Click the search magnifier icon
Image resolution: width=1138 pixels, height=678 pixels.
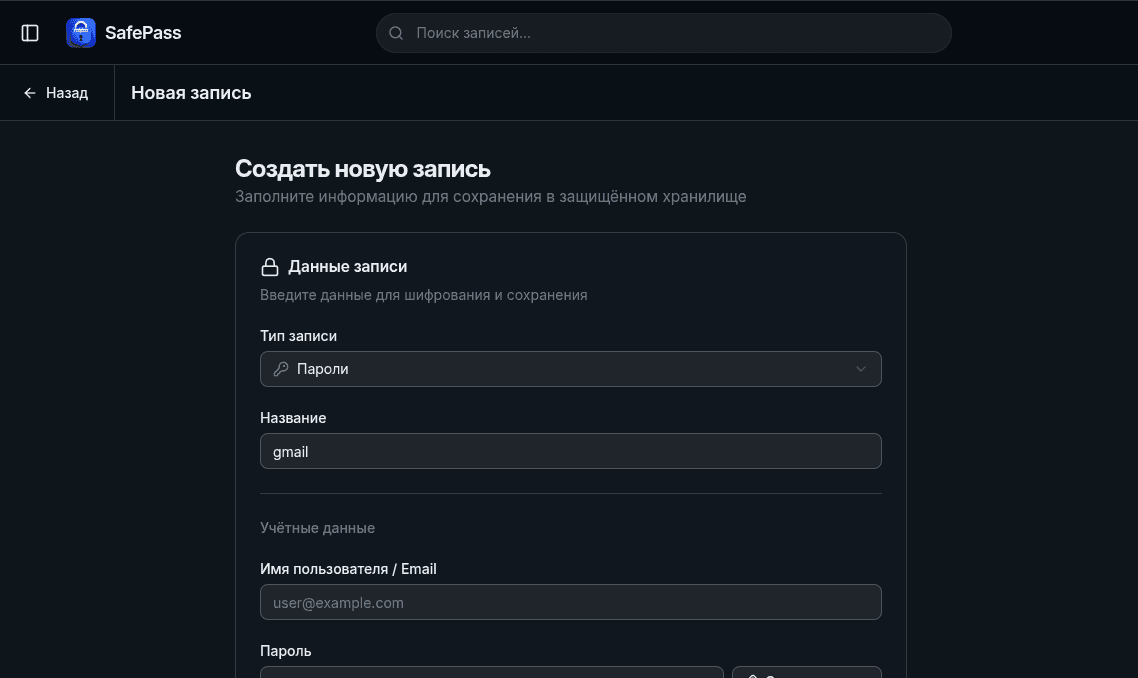point(396,33)
